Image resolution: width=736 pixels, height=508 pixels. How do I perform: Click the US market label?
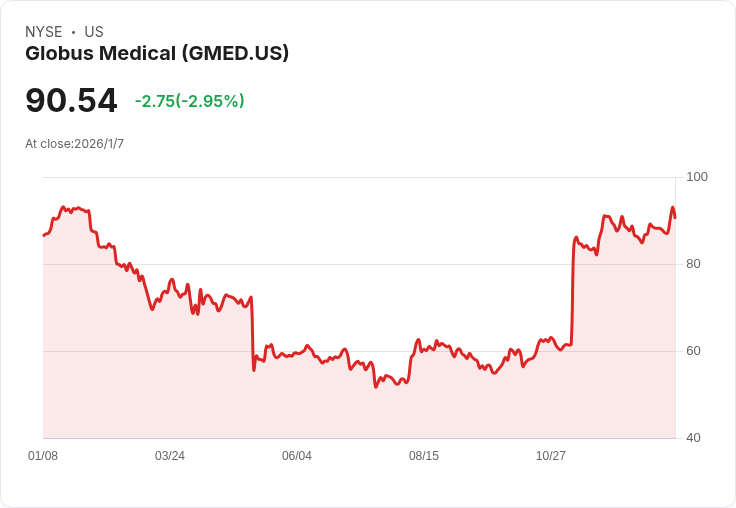point(94,32)
